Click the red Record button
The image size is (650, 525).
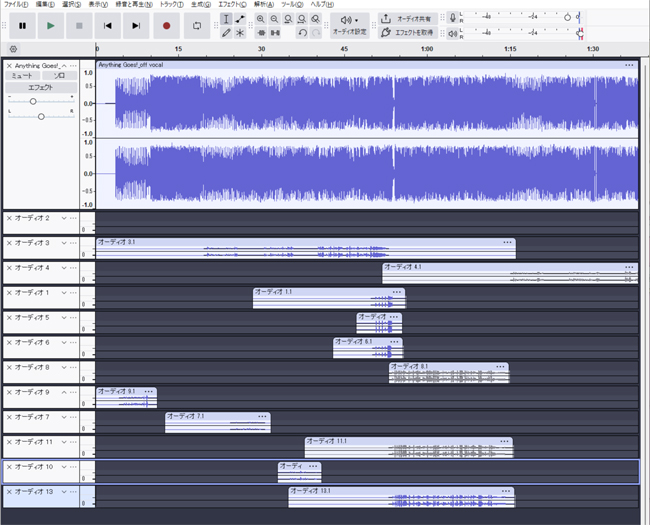pyautogui.click(x=166, y=25)
